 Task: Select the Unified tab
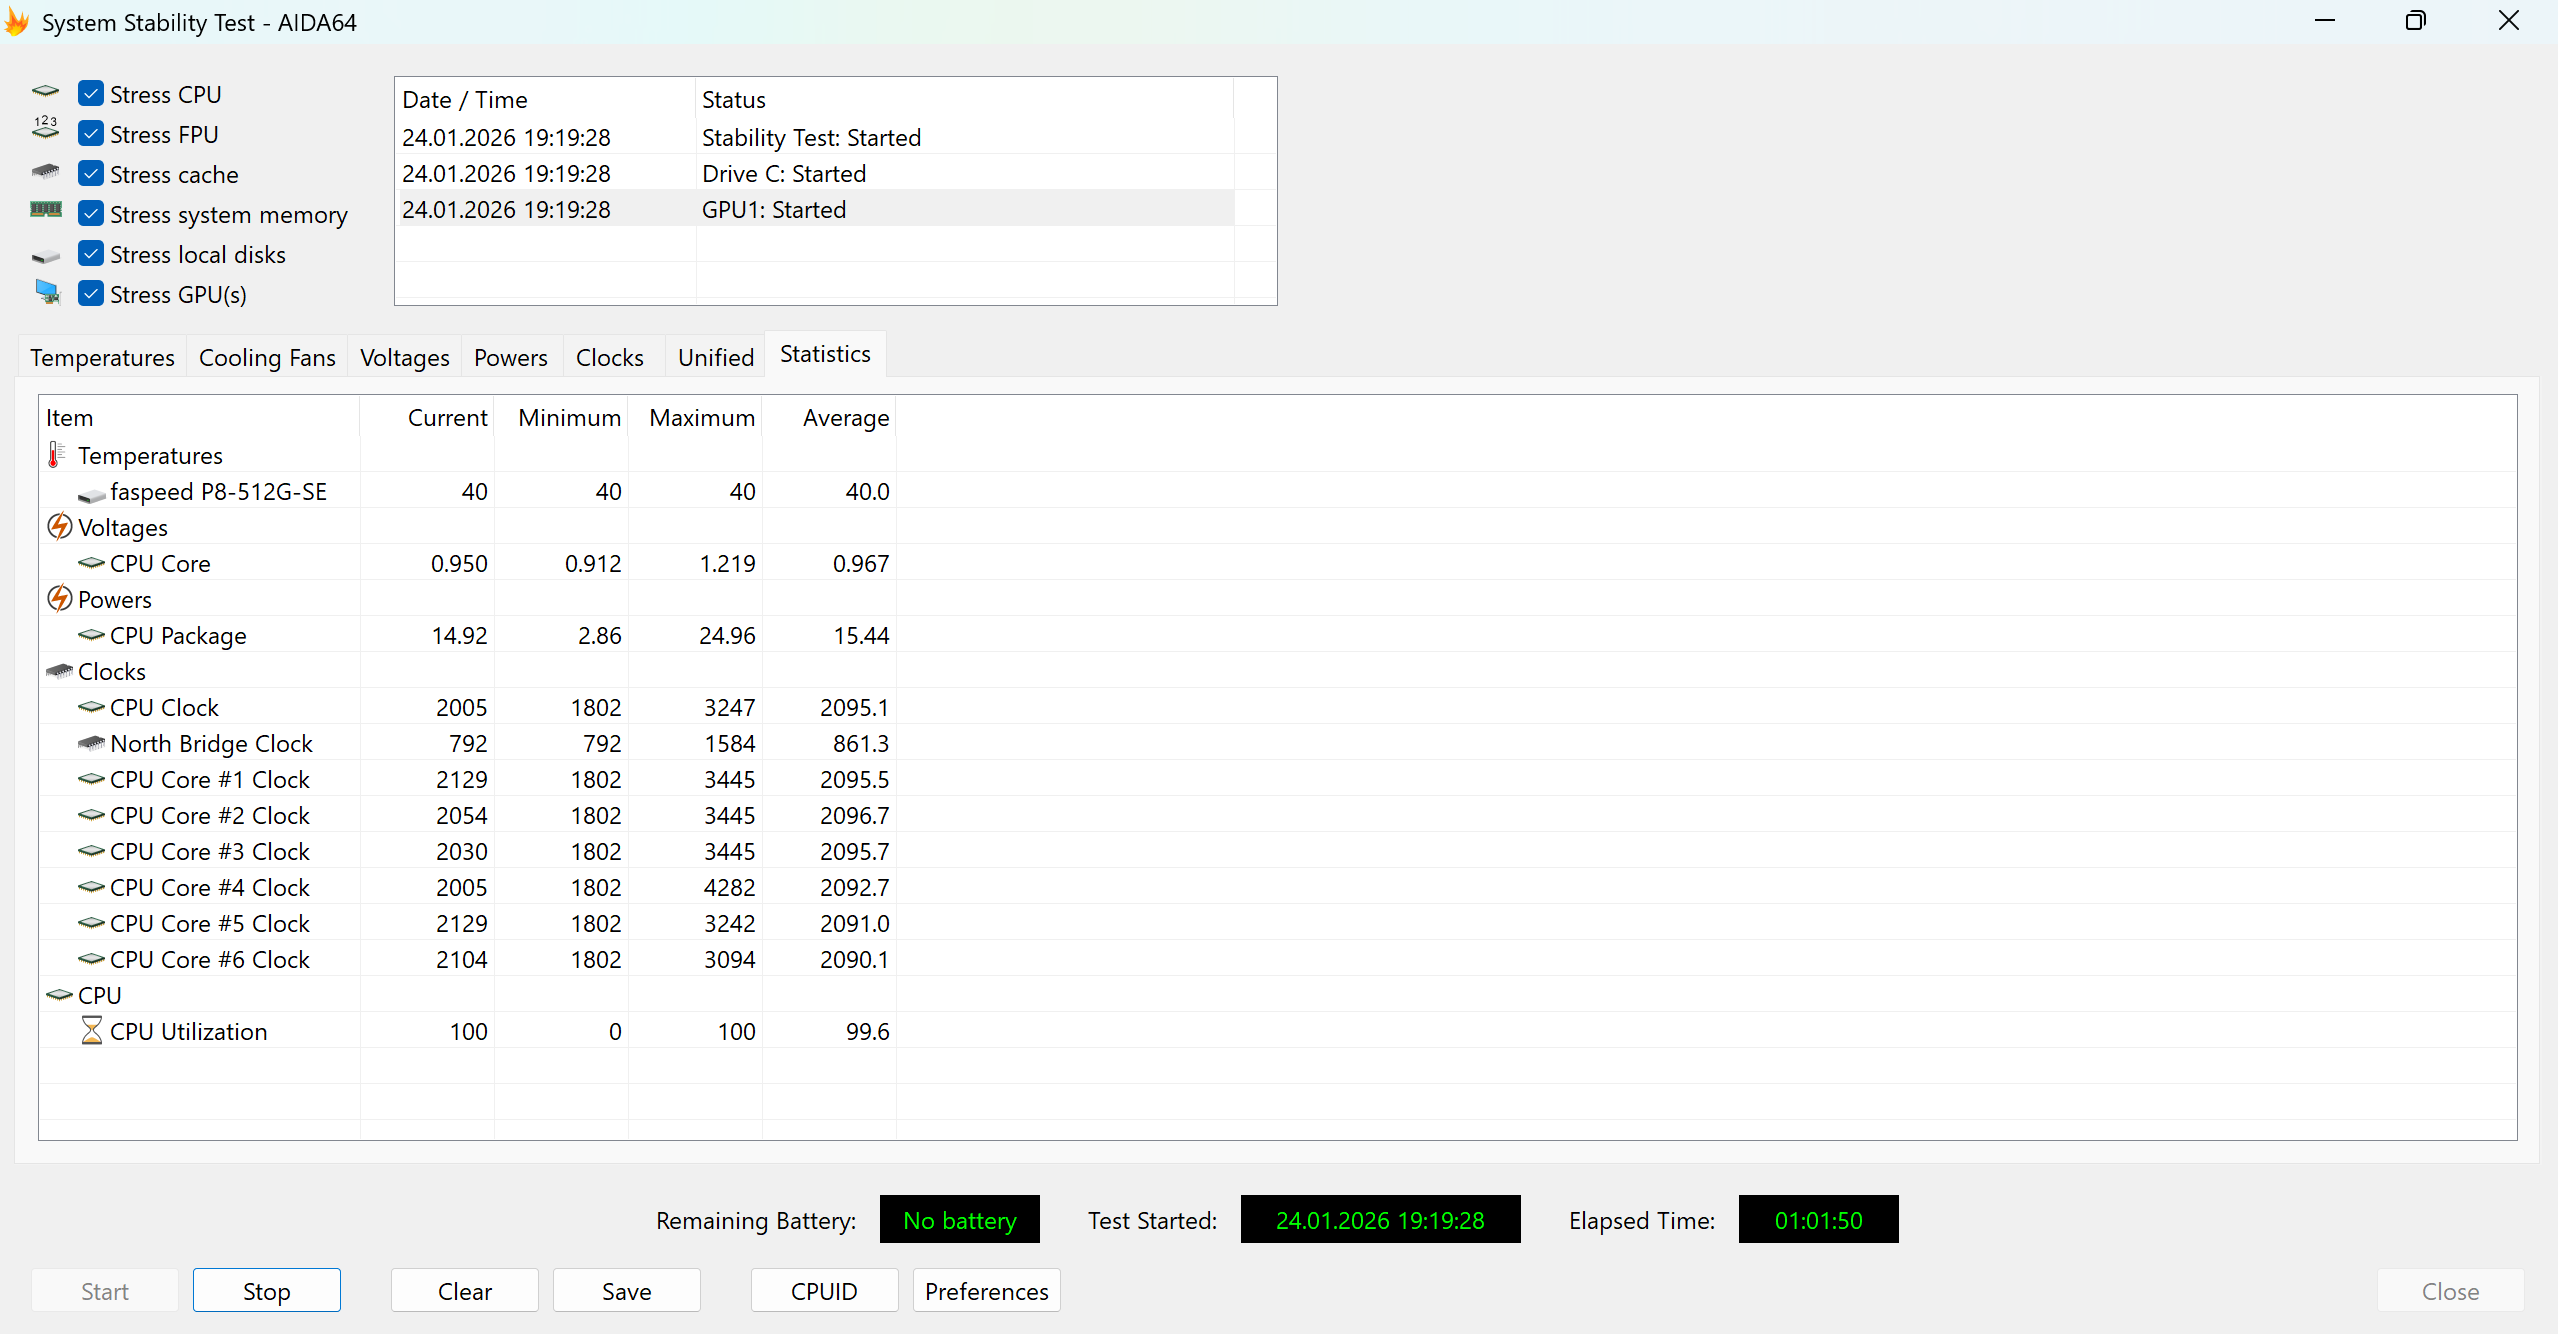point(715,358)
